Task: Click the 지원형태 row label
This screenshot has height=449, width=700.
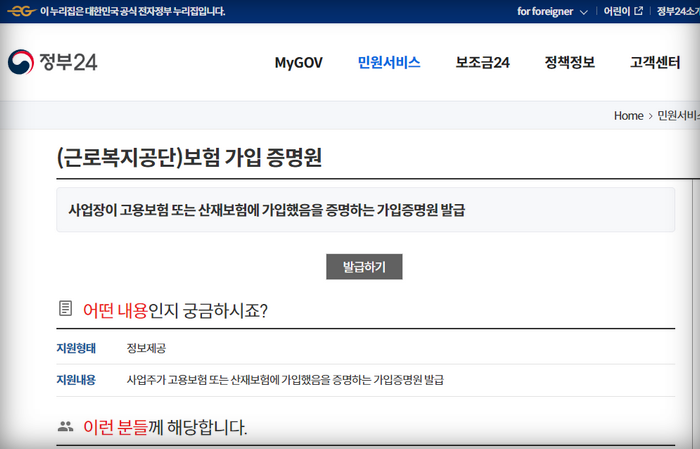Action: [76, 348]
